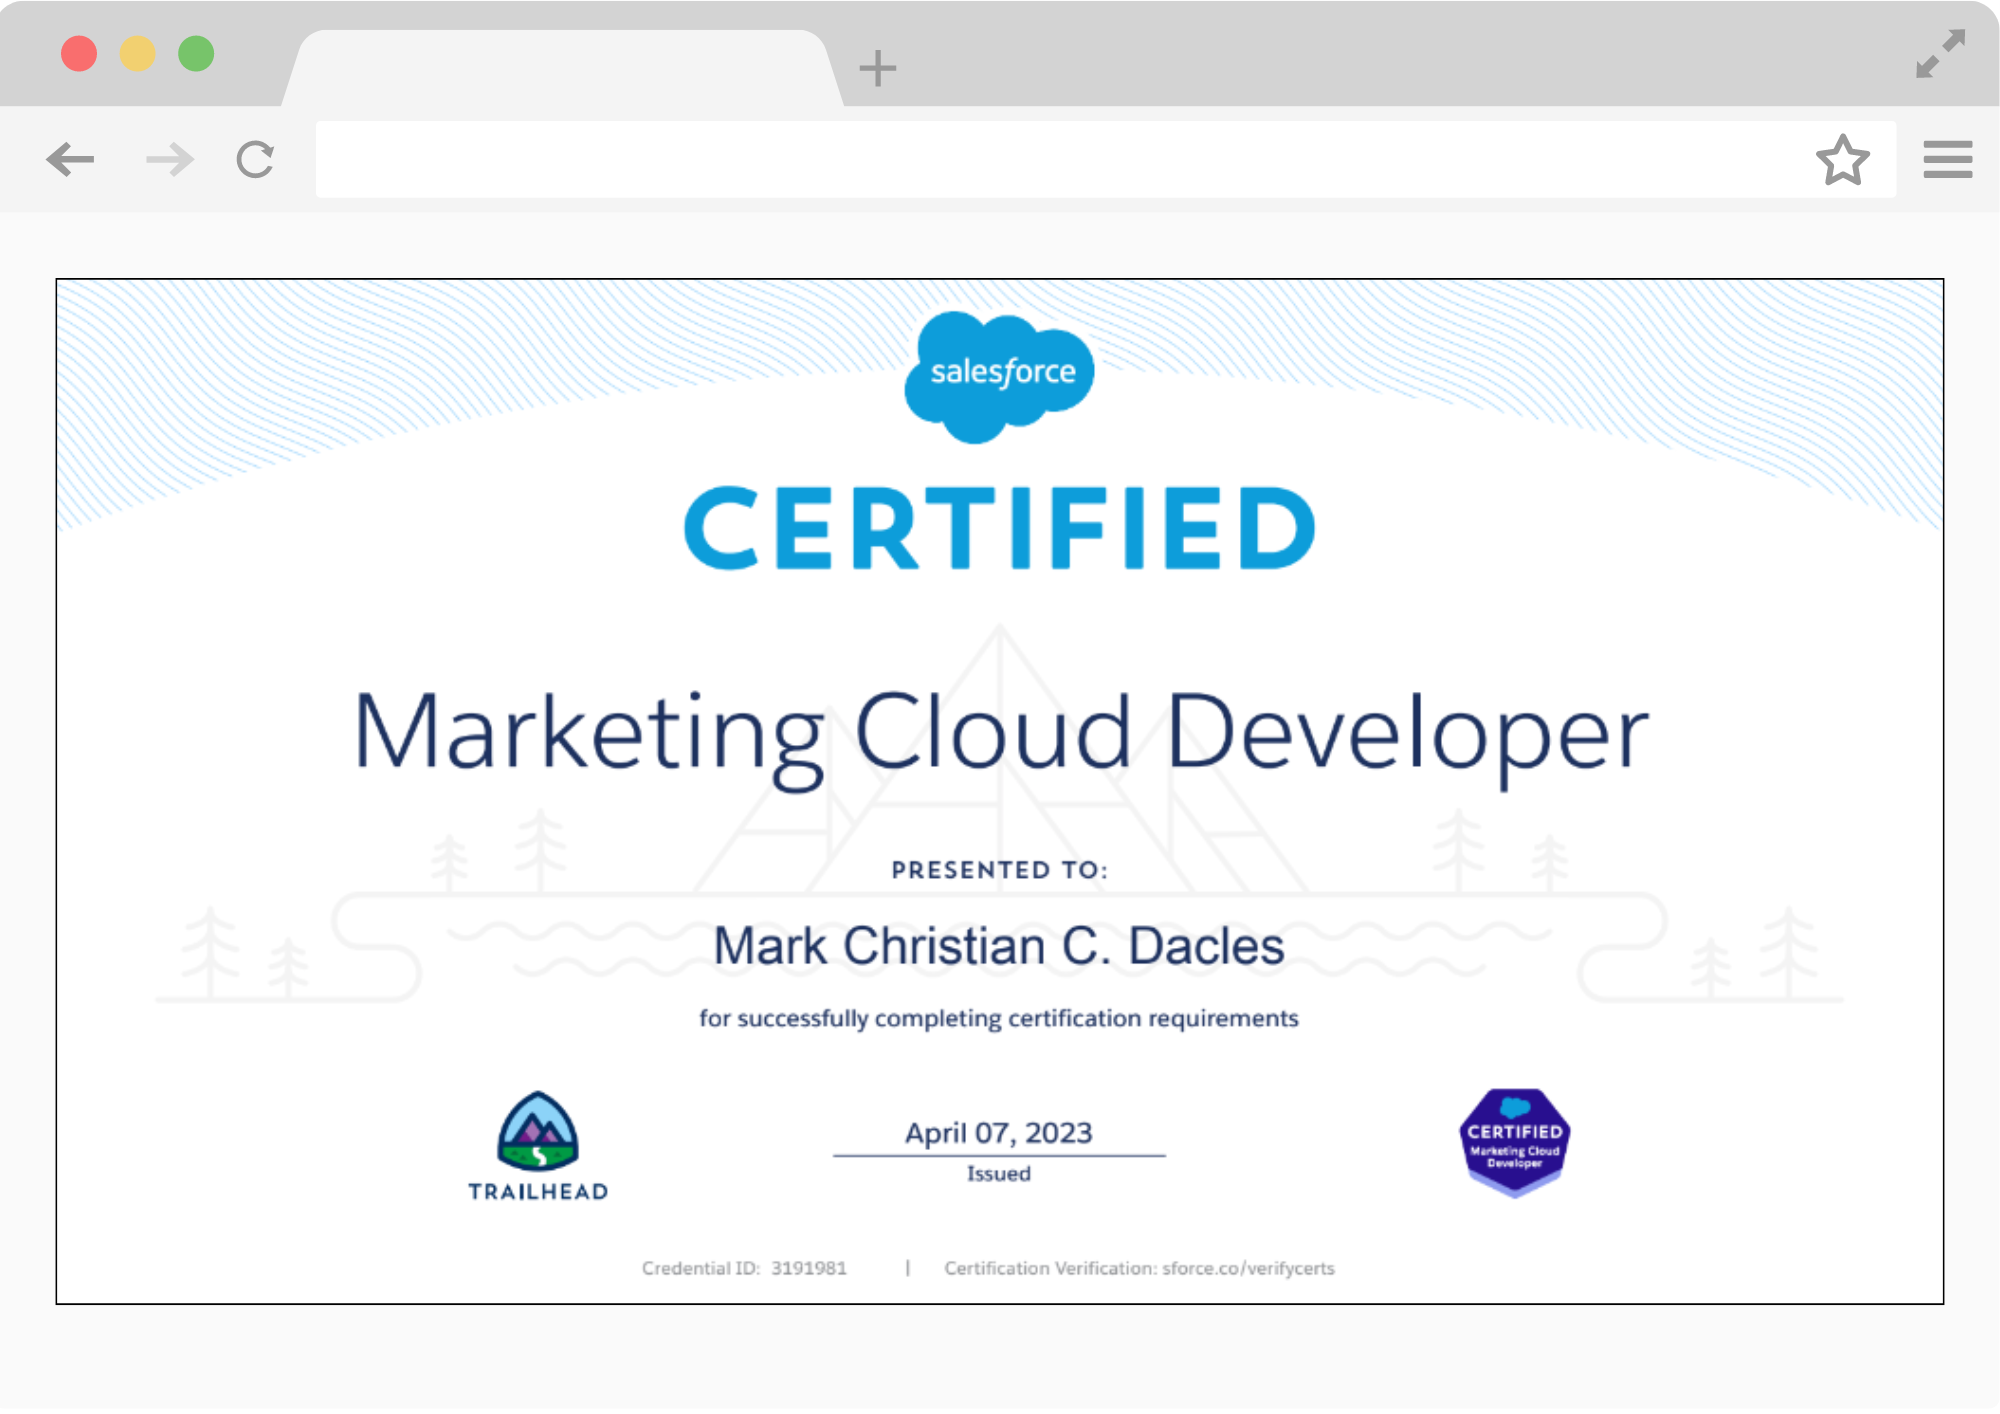Click the browser forward arrow
Image resolution: width=2000 pixels, height=1414 pixels.
tap(169, 159)
